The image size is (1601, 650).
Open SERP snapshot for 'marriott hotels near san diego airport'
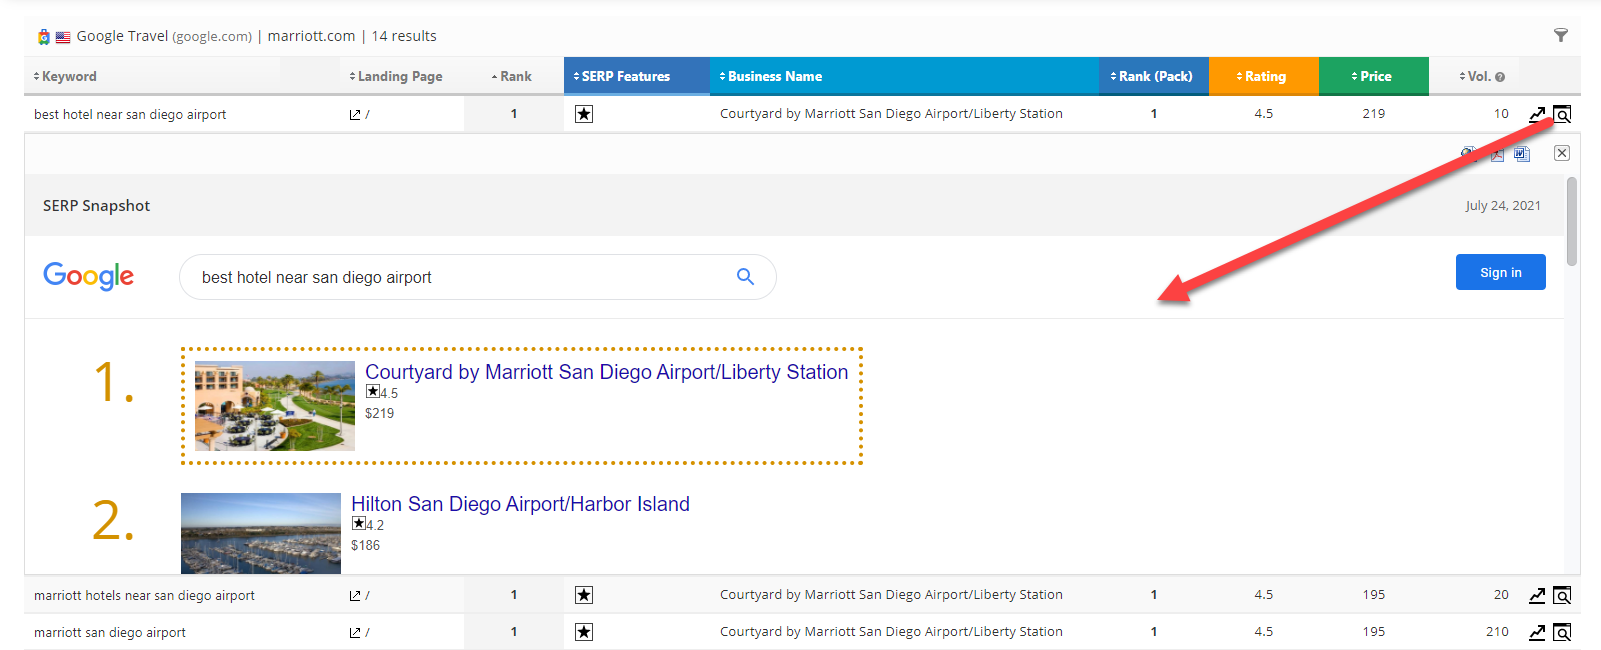click(1562, 596)
